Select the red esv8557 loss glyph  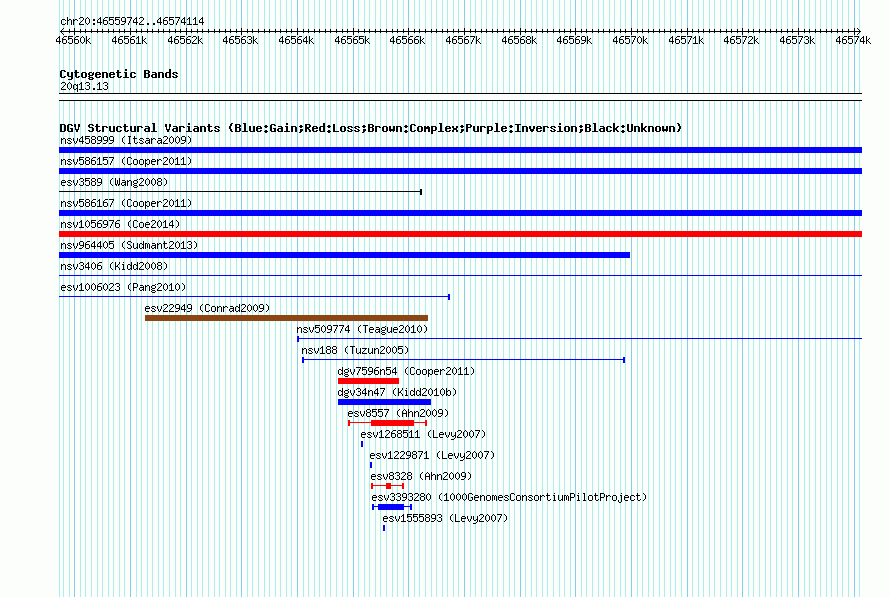tap(387, 423)
